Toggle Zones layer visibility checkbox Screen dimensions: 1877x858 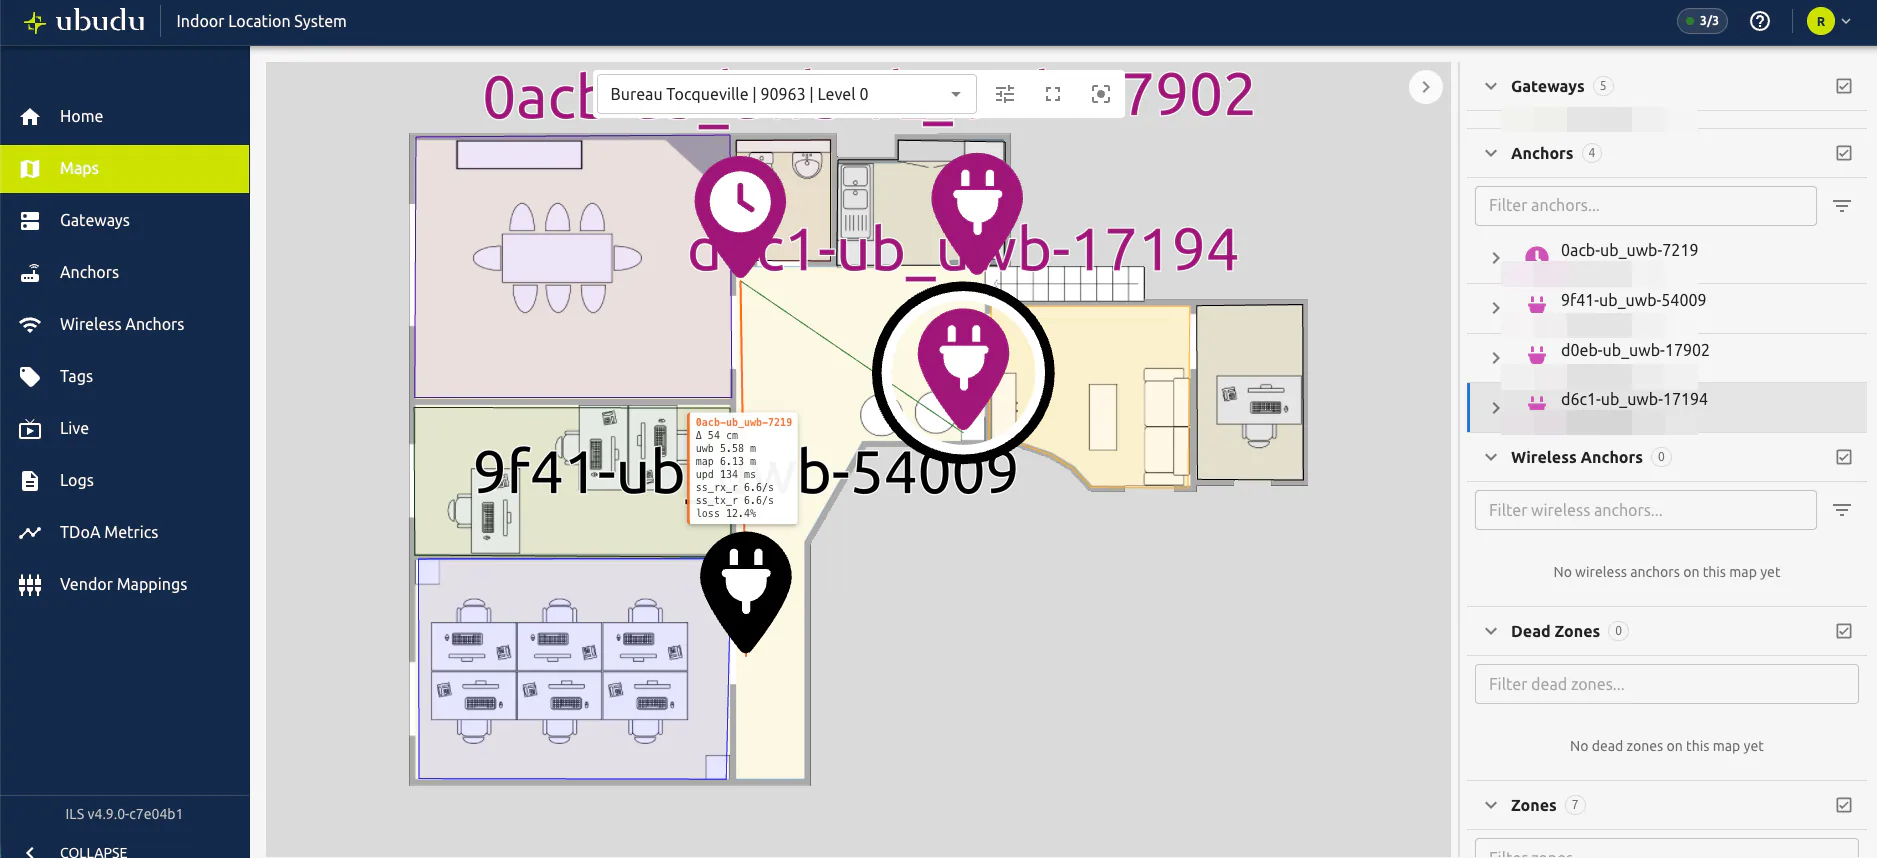pyautogui.click(x=1844, y=805)
